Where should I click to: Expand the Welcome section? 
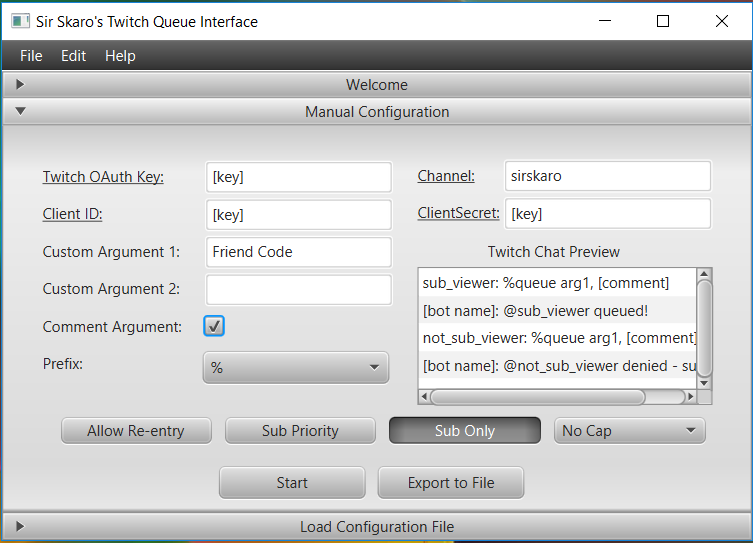(376, 84)
